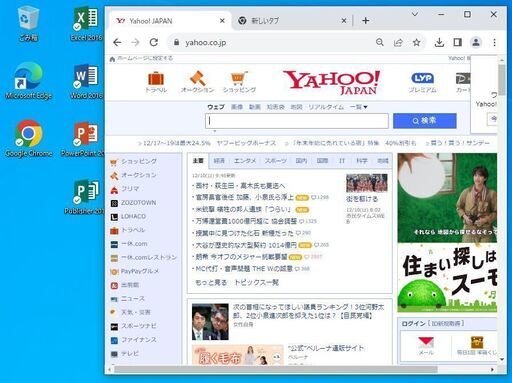Open the 大谷 1014億円 contract headline
The width and height of the screenshot is (512, 383).
[246, 245]
